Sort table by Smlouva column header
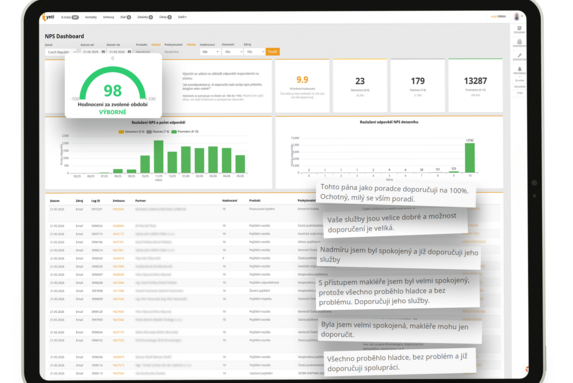The image size is (573, 383). click(x=118, y=201)
